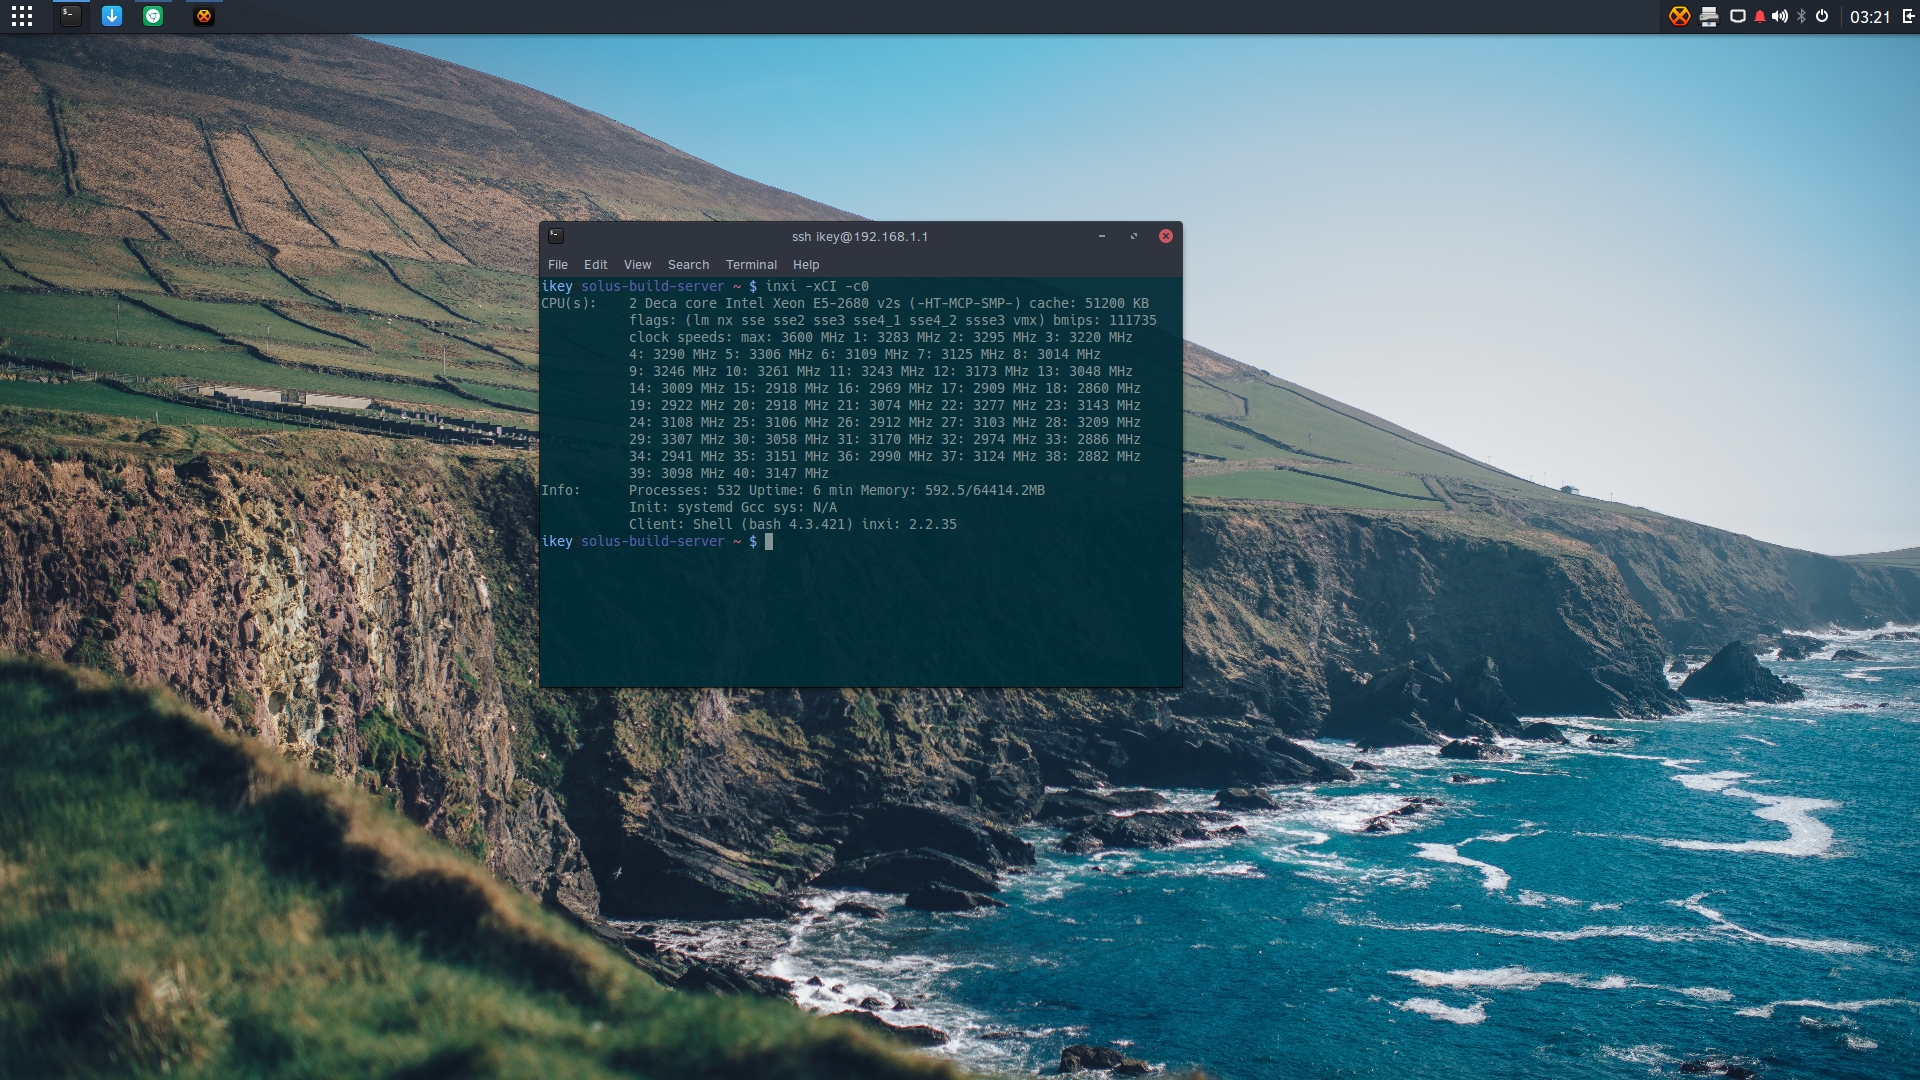Click the terminal window icon in titlebar
The image size is (1920, 1080).
click(556, 236)
